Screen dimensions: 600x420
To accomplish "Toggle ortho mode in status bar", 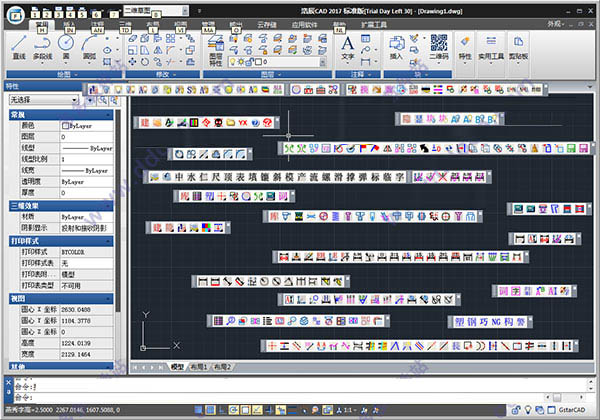I will pos(222,410).
